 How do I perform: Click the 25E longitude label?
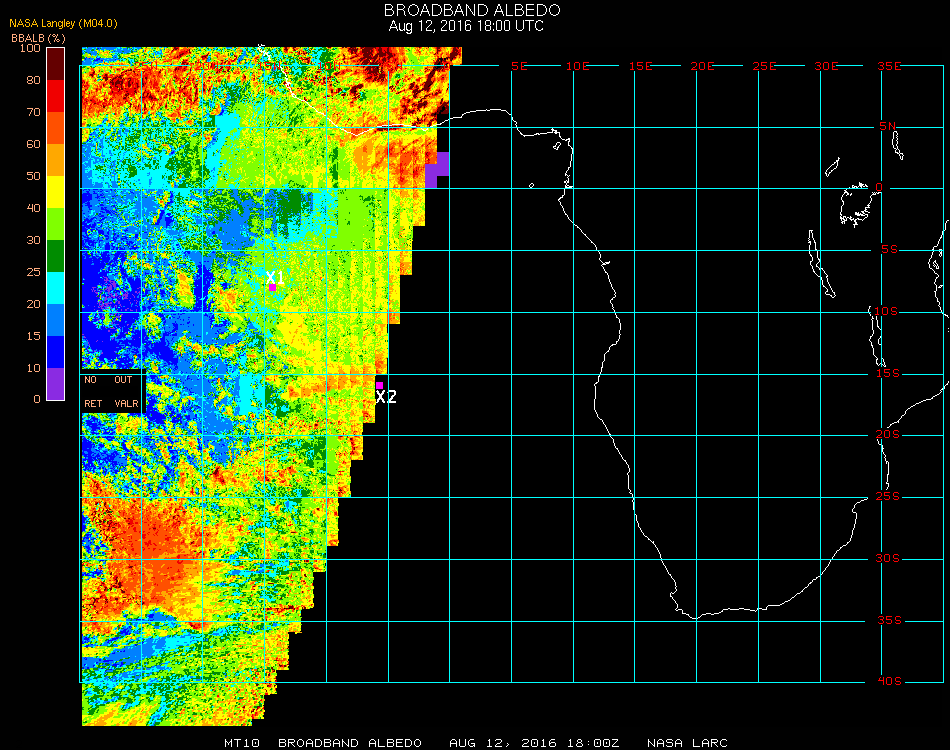[764, 66]
